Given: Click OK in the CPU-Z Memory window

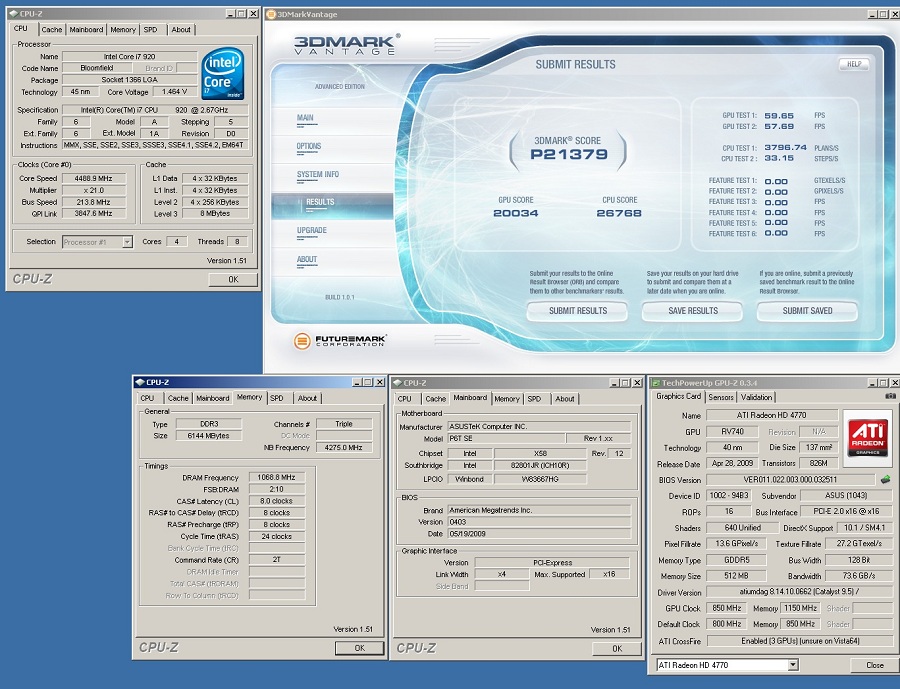Looking at the screenshot, I should [359, 648].
